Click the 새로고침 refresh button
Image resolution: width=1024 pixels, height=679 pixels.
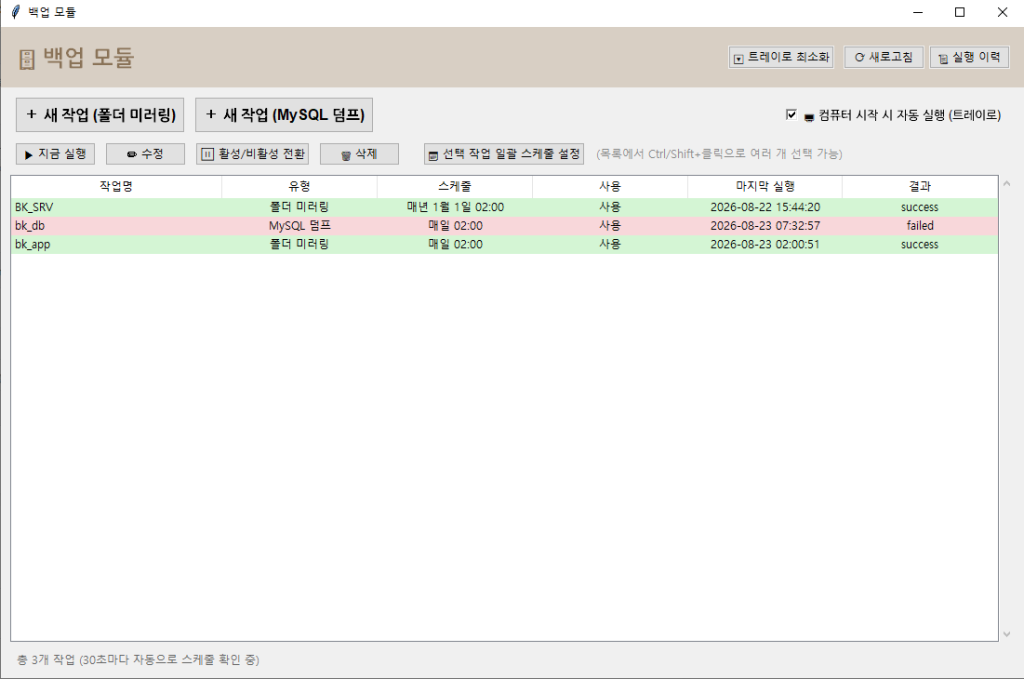[x=883, y=57]
